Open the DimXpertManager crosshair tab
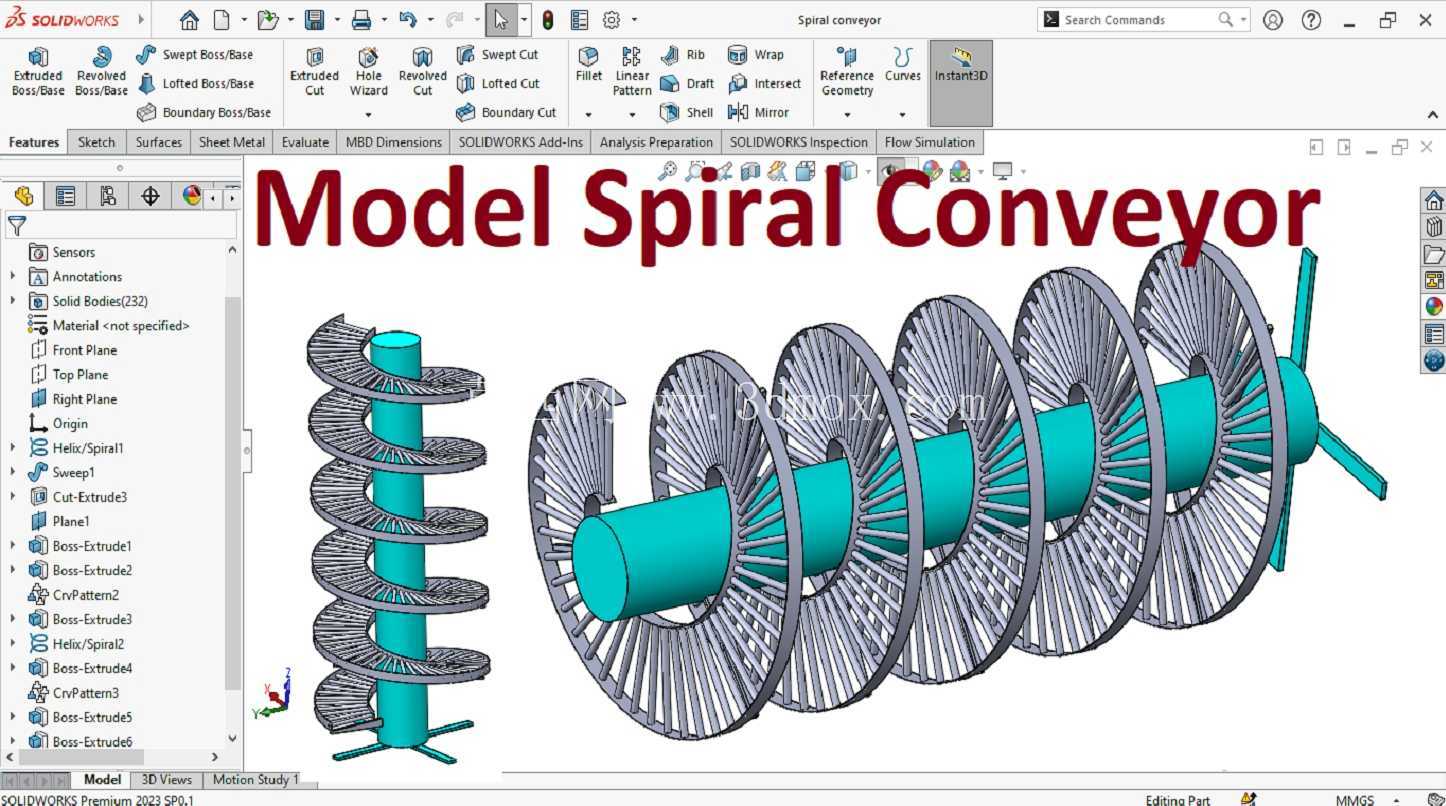1446x806 pixels. (x=150, y=196)
